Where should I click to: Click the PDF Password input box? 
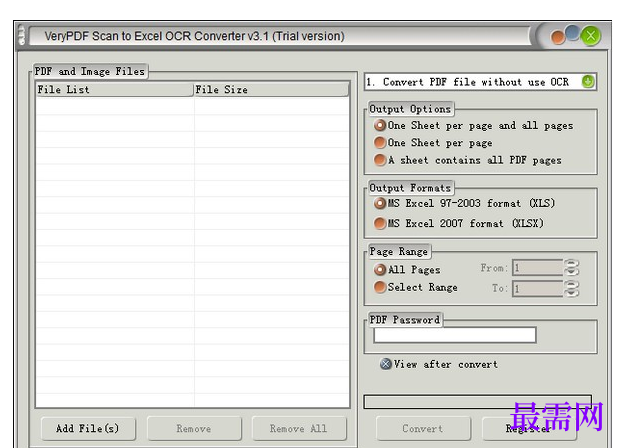(x=455, y=335)
